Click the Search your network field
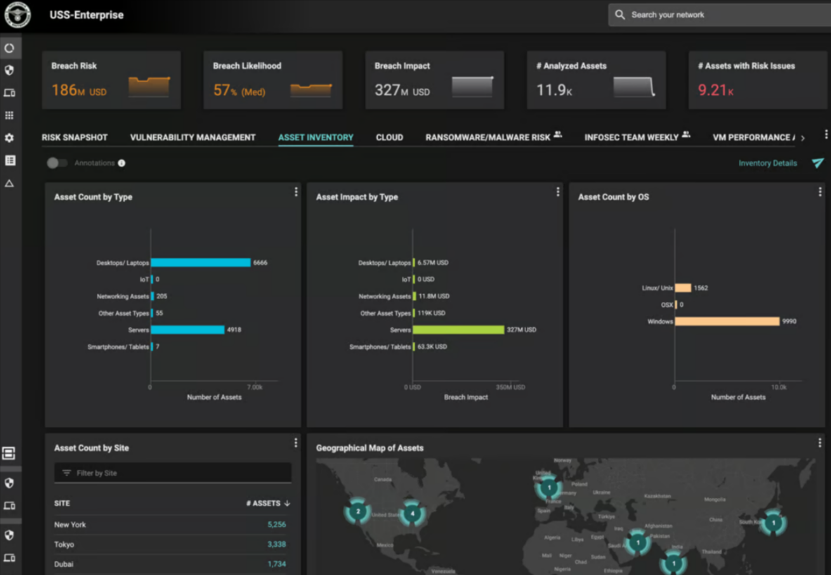Viewport: 831px width, 575px height. (x=720, y=15)
